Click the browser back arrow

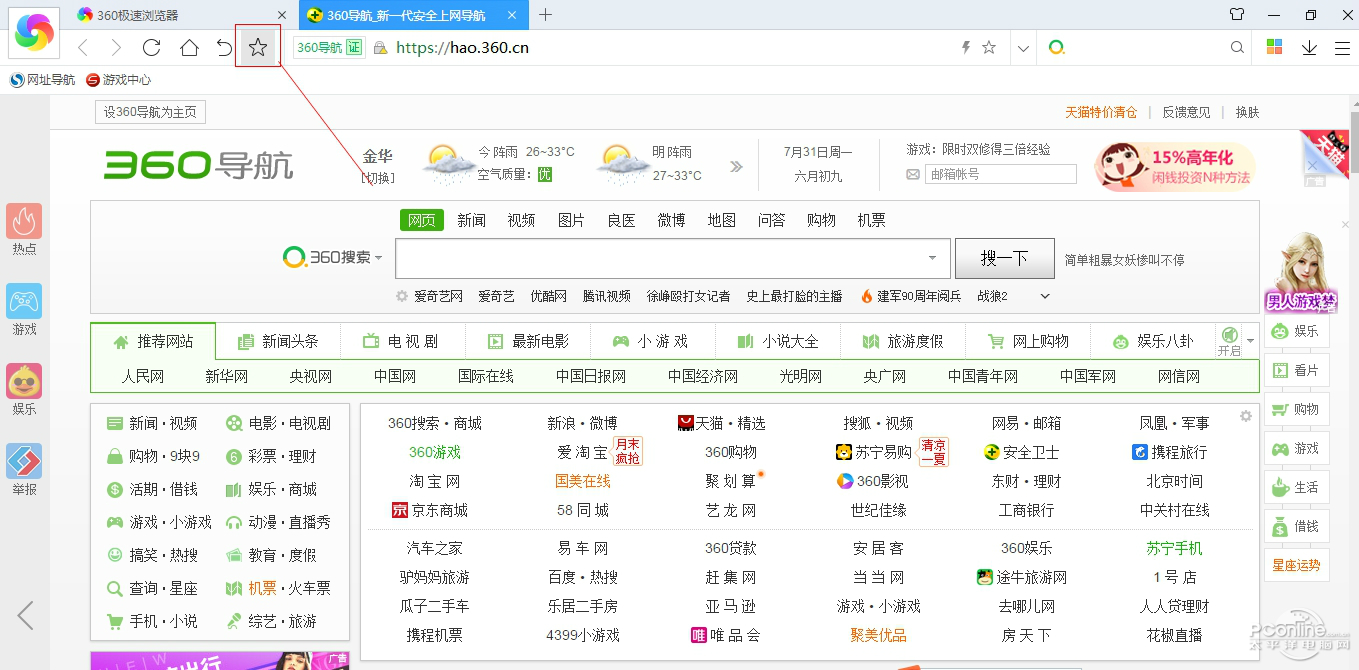[x=83, y=48]
